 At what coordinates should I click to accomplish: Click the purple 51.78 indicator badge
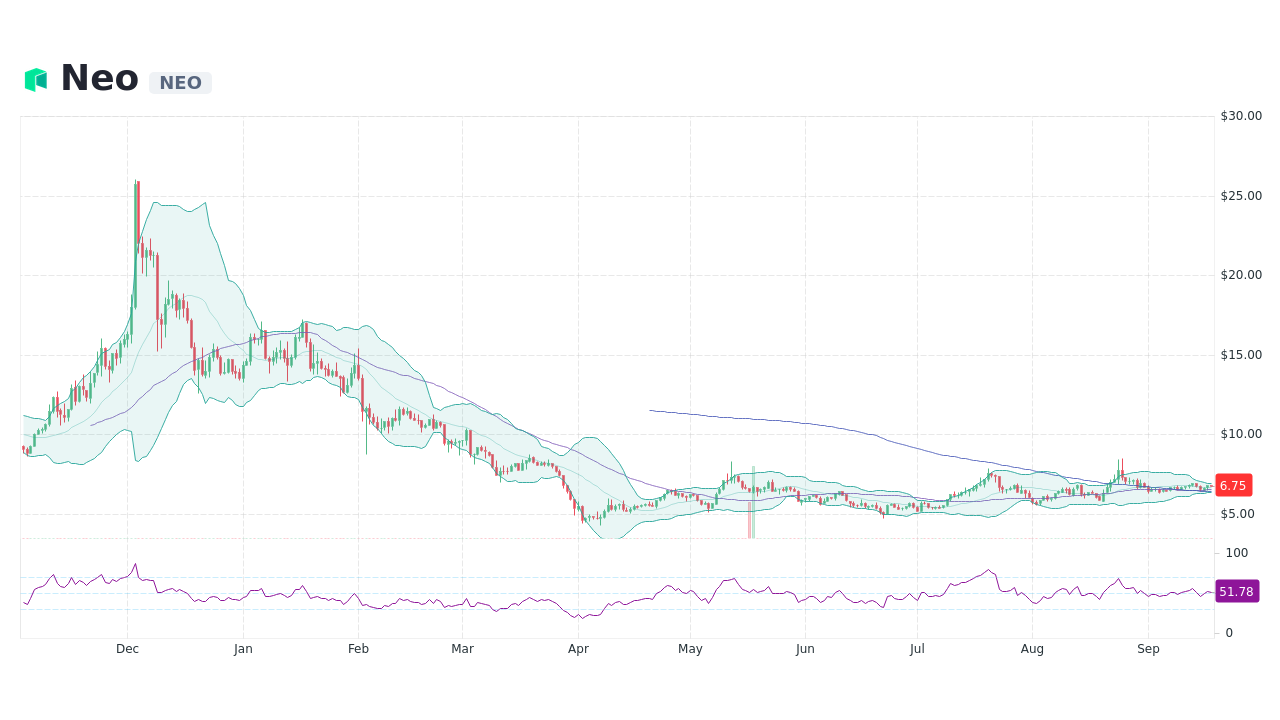1236,591
